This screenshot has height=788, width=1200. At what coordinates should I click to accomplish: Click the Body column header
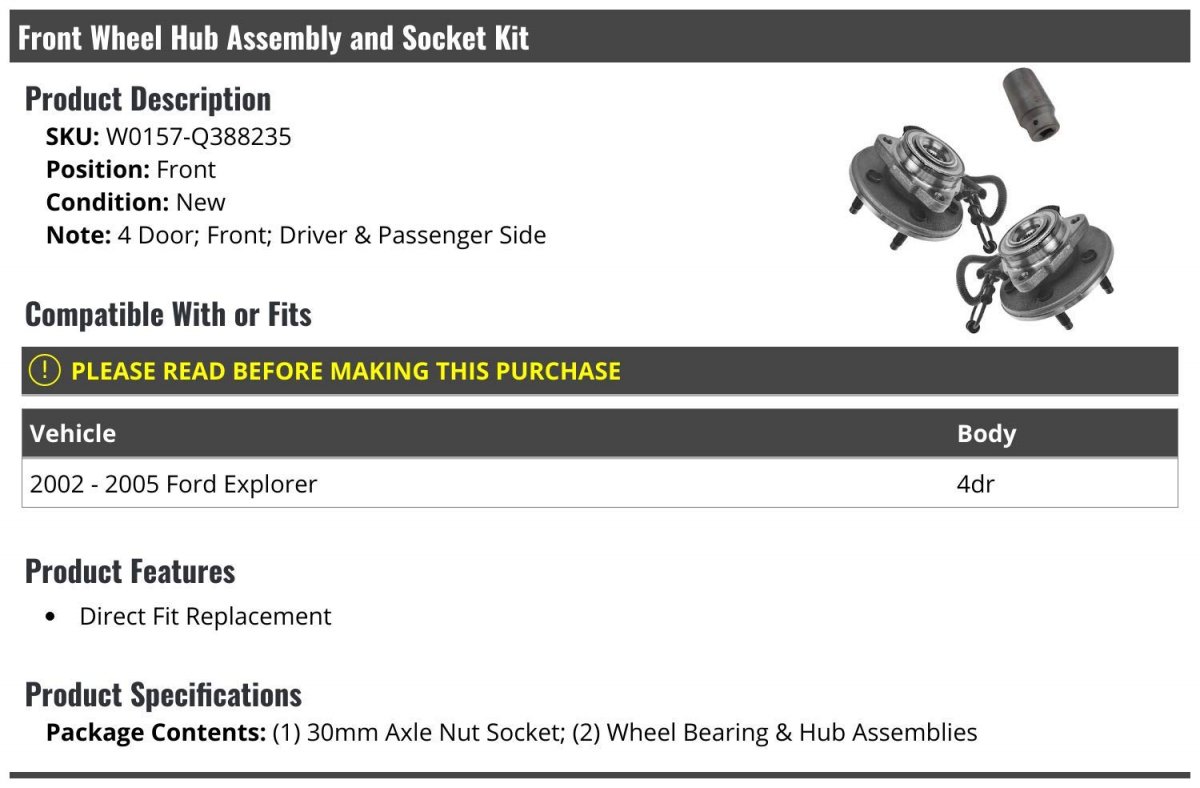pyautogui.click(x=986, y=434)
